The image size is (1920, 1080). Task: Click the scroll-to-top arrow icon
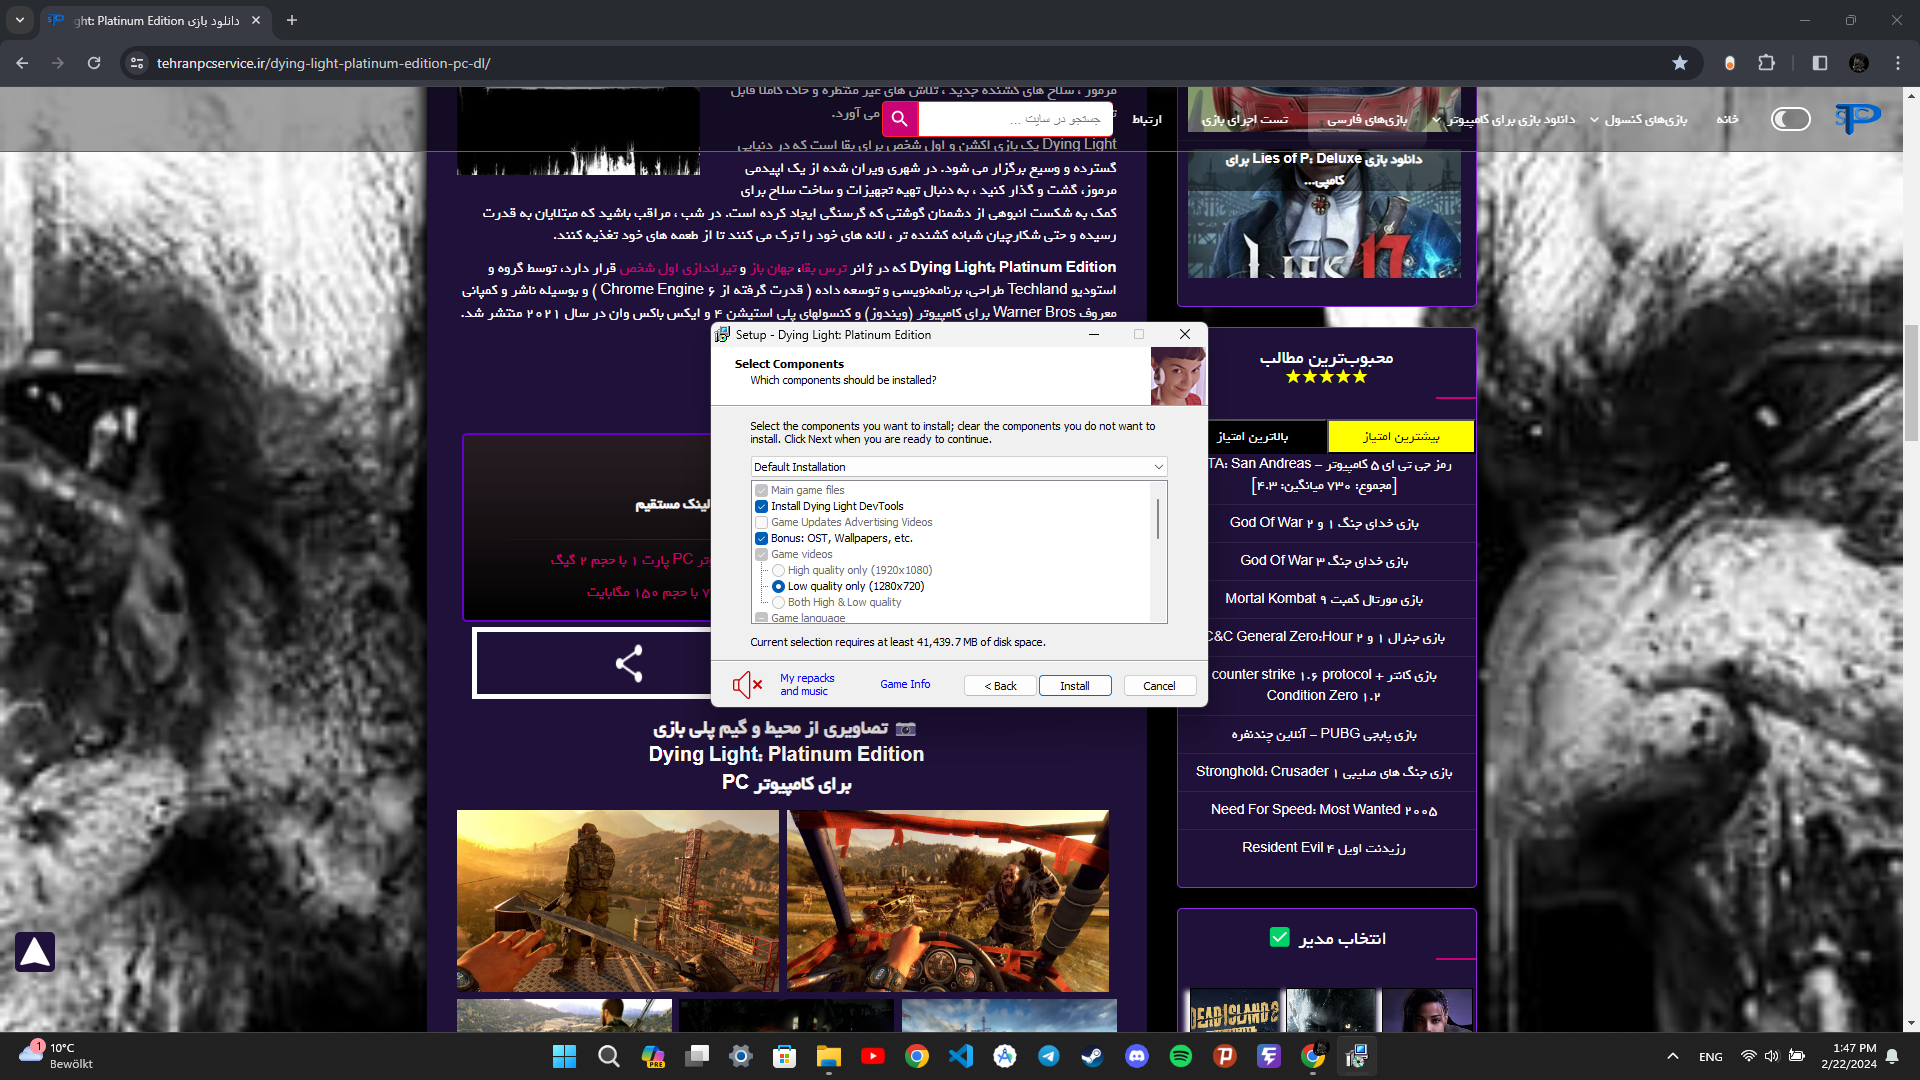pyautogui.click(x=35, y=952)
